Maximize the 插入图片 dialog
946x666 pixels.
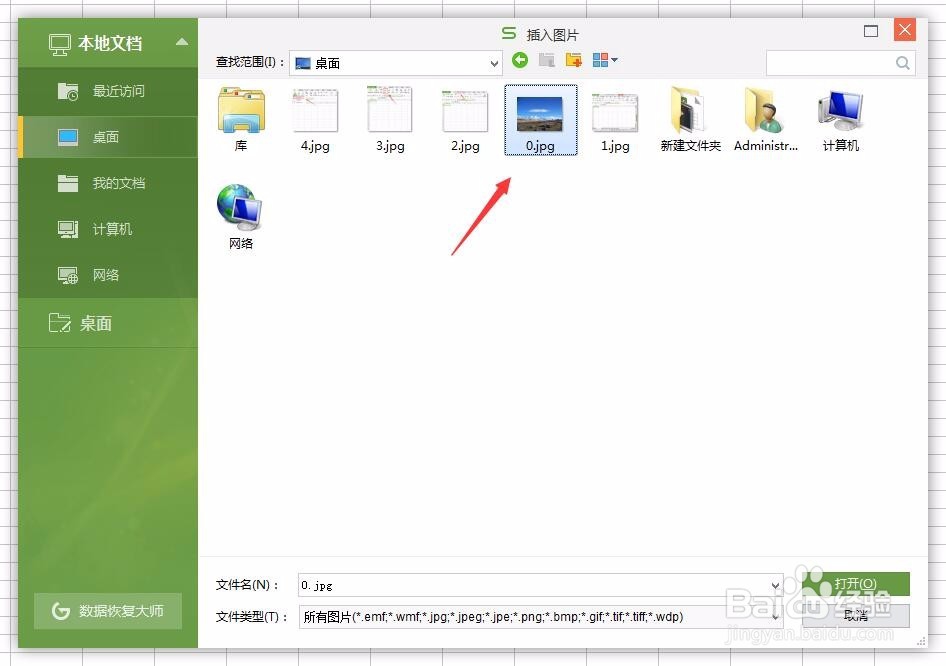(871, 31)
